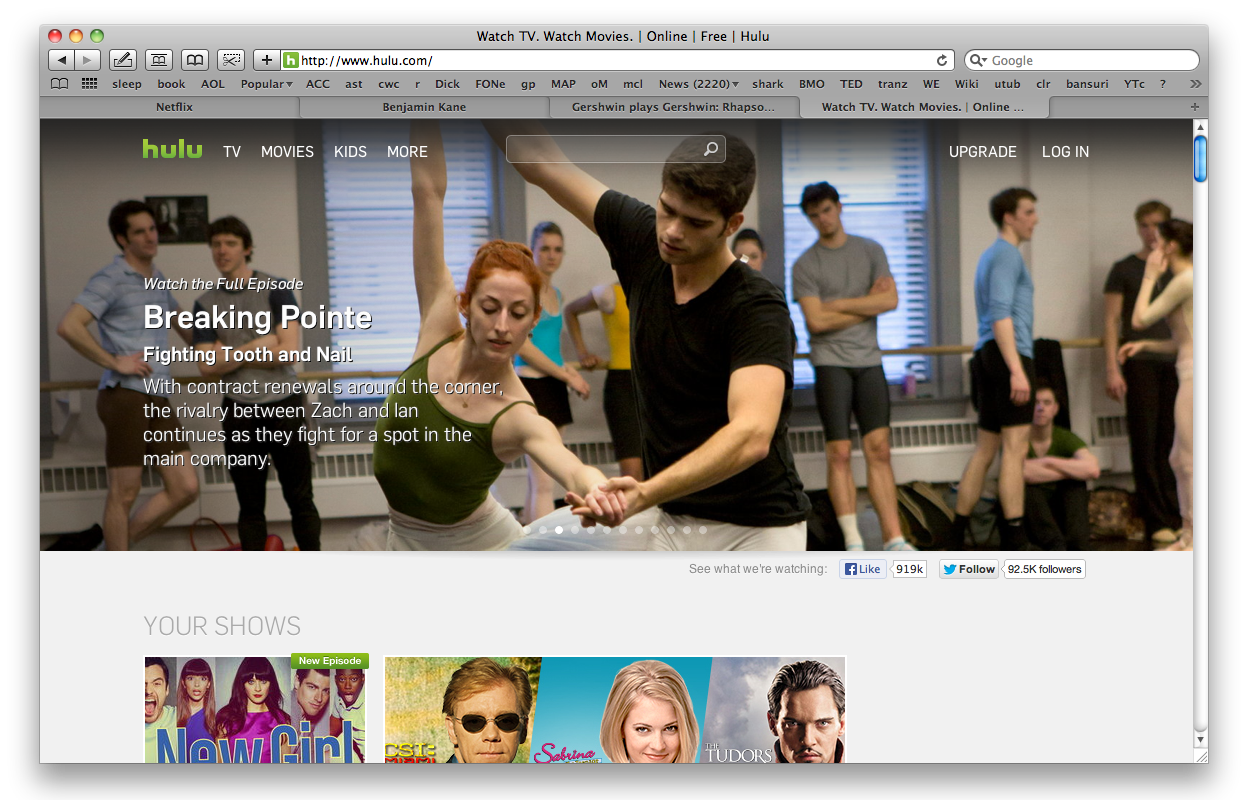Screen dimensions: 1248x800
Task: Open the YTc bookmark
Action: pyautogui.click(x=1134, y=84)
